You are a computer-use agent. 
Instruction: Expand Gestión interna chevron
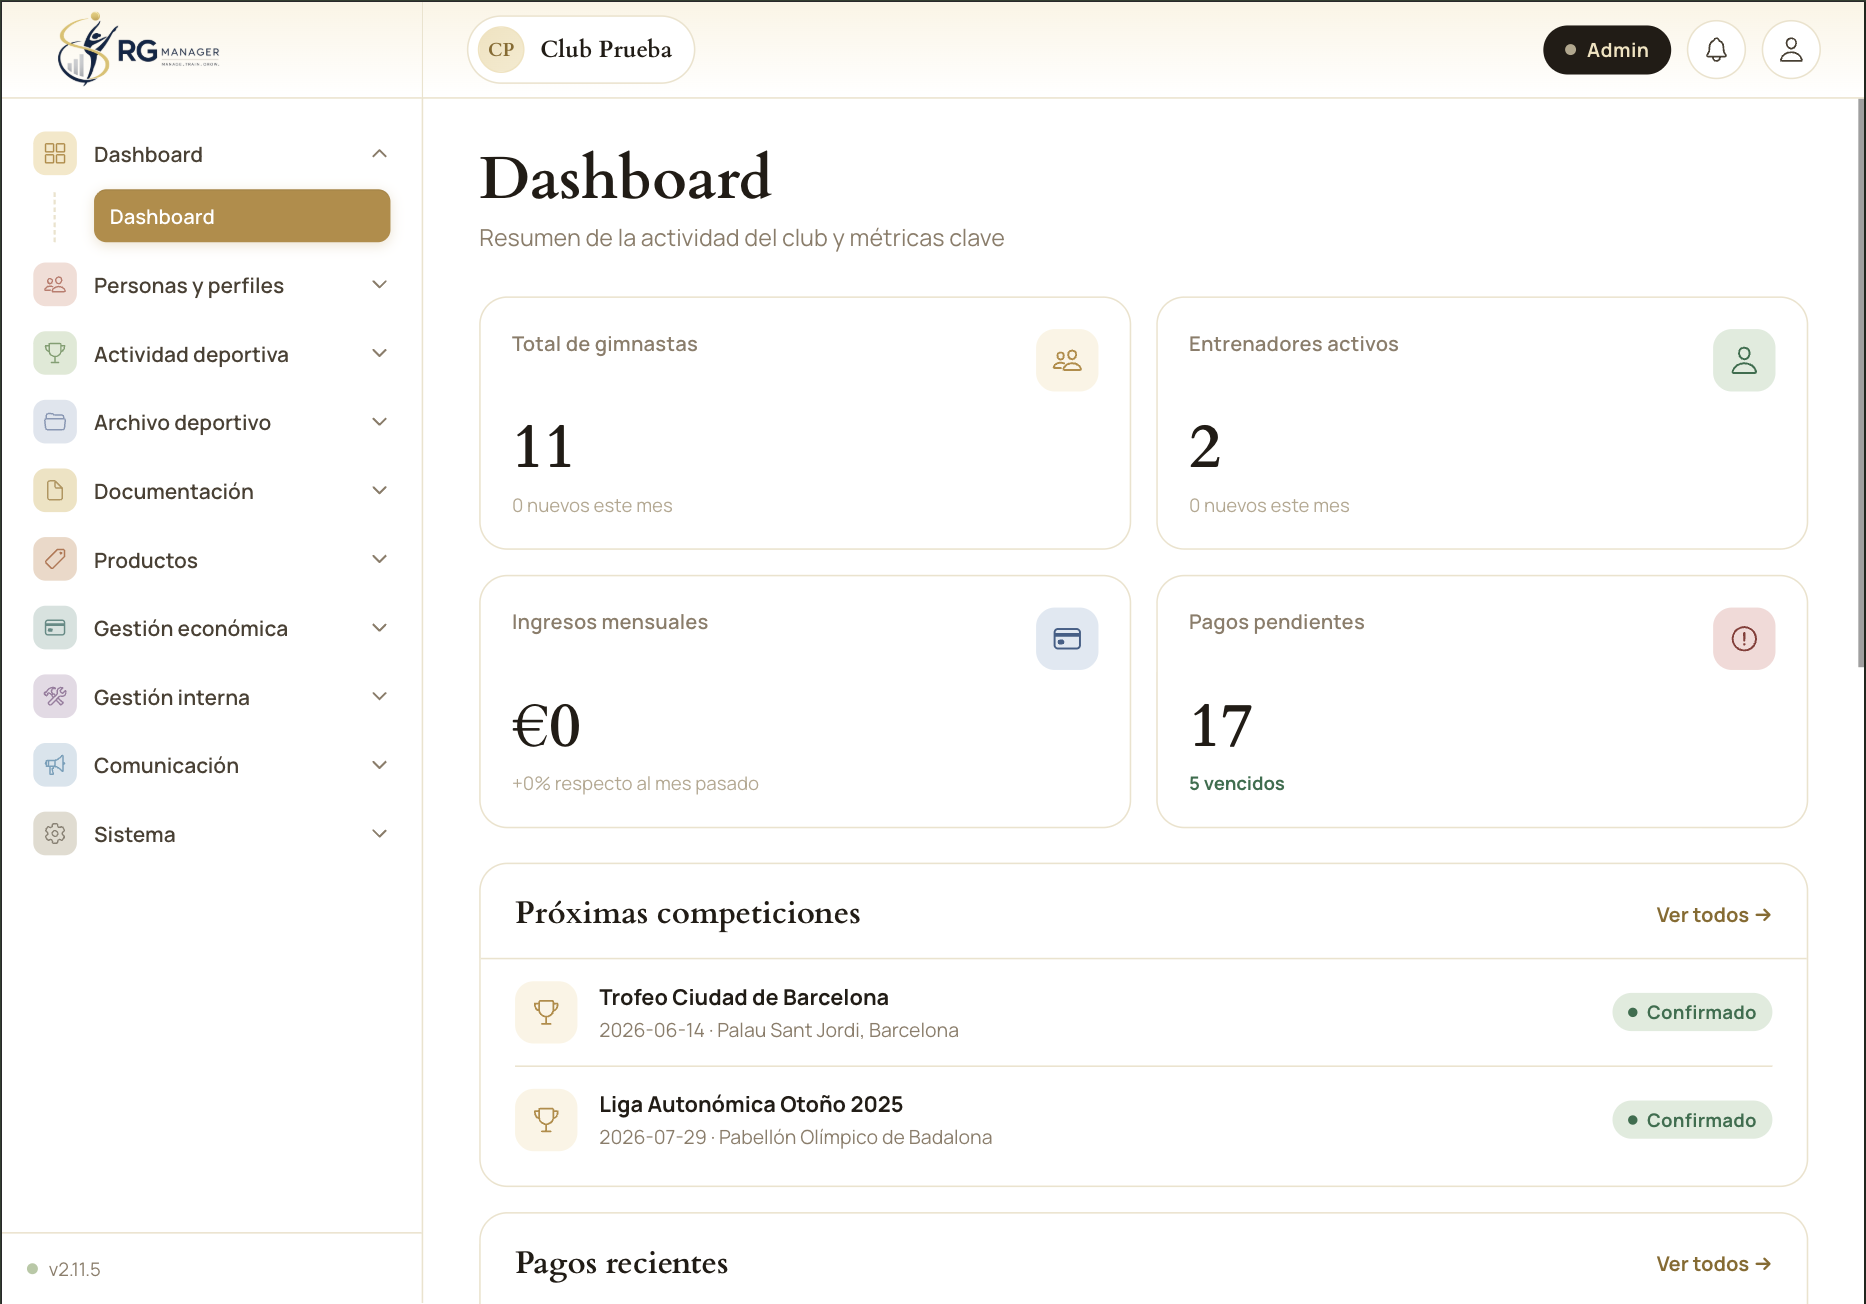(x=379, y=697)
